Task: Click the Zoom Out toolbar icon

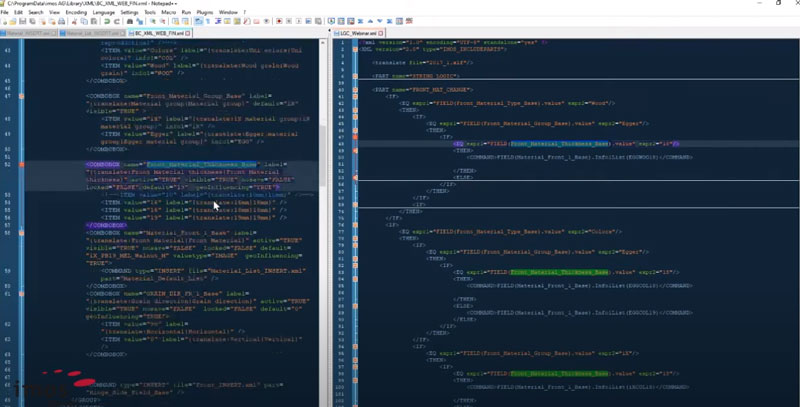Action: pos(162,21)
